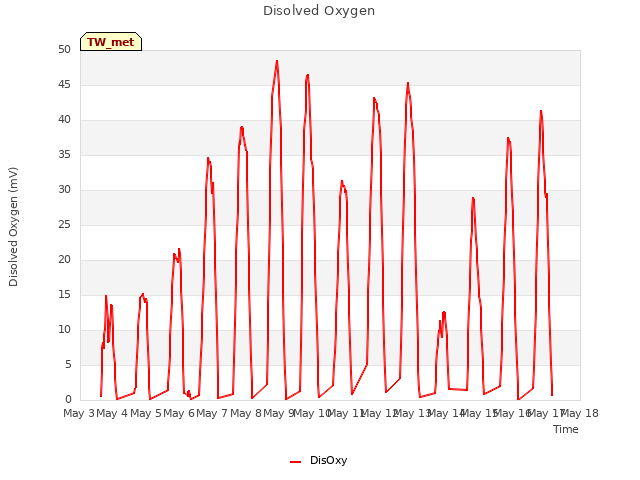The image size is (640, 480).
Task: Toggle the DisOxy legend entry
Action: (x=318, y=460)
